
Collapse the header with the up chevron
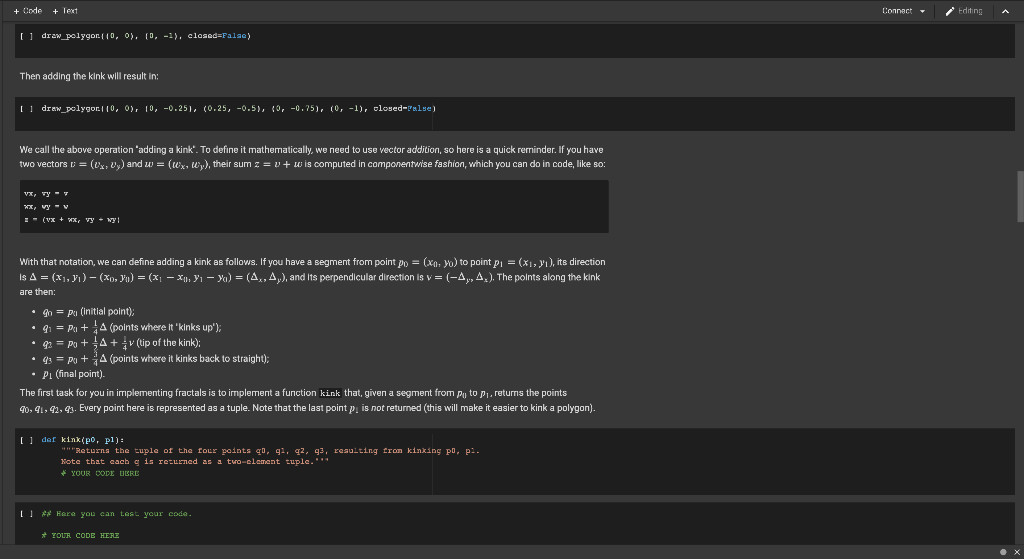[x=1006, y=11]
